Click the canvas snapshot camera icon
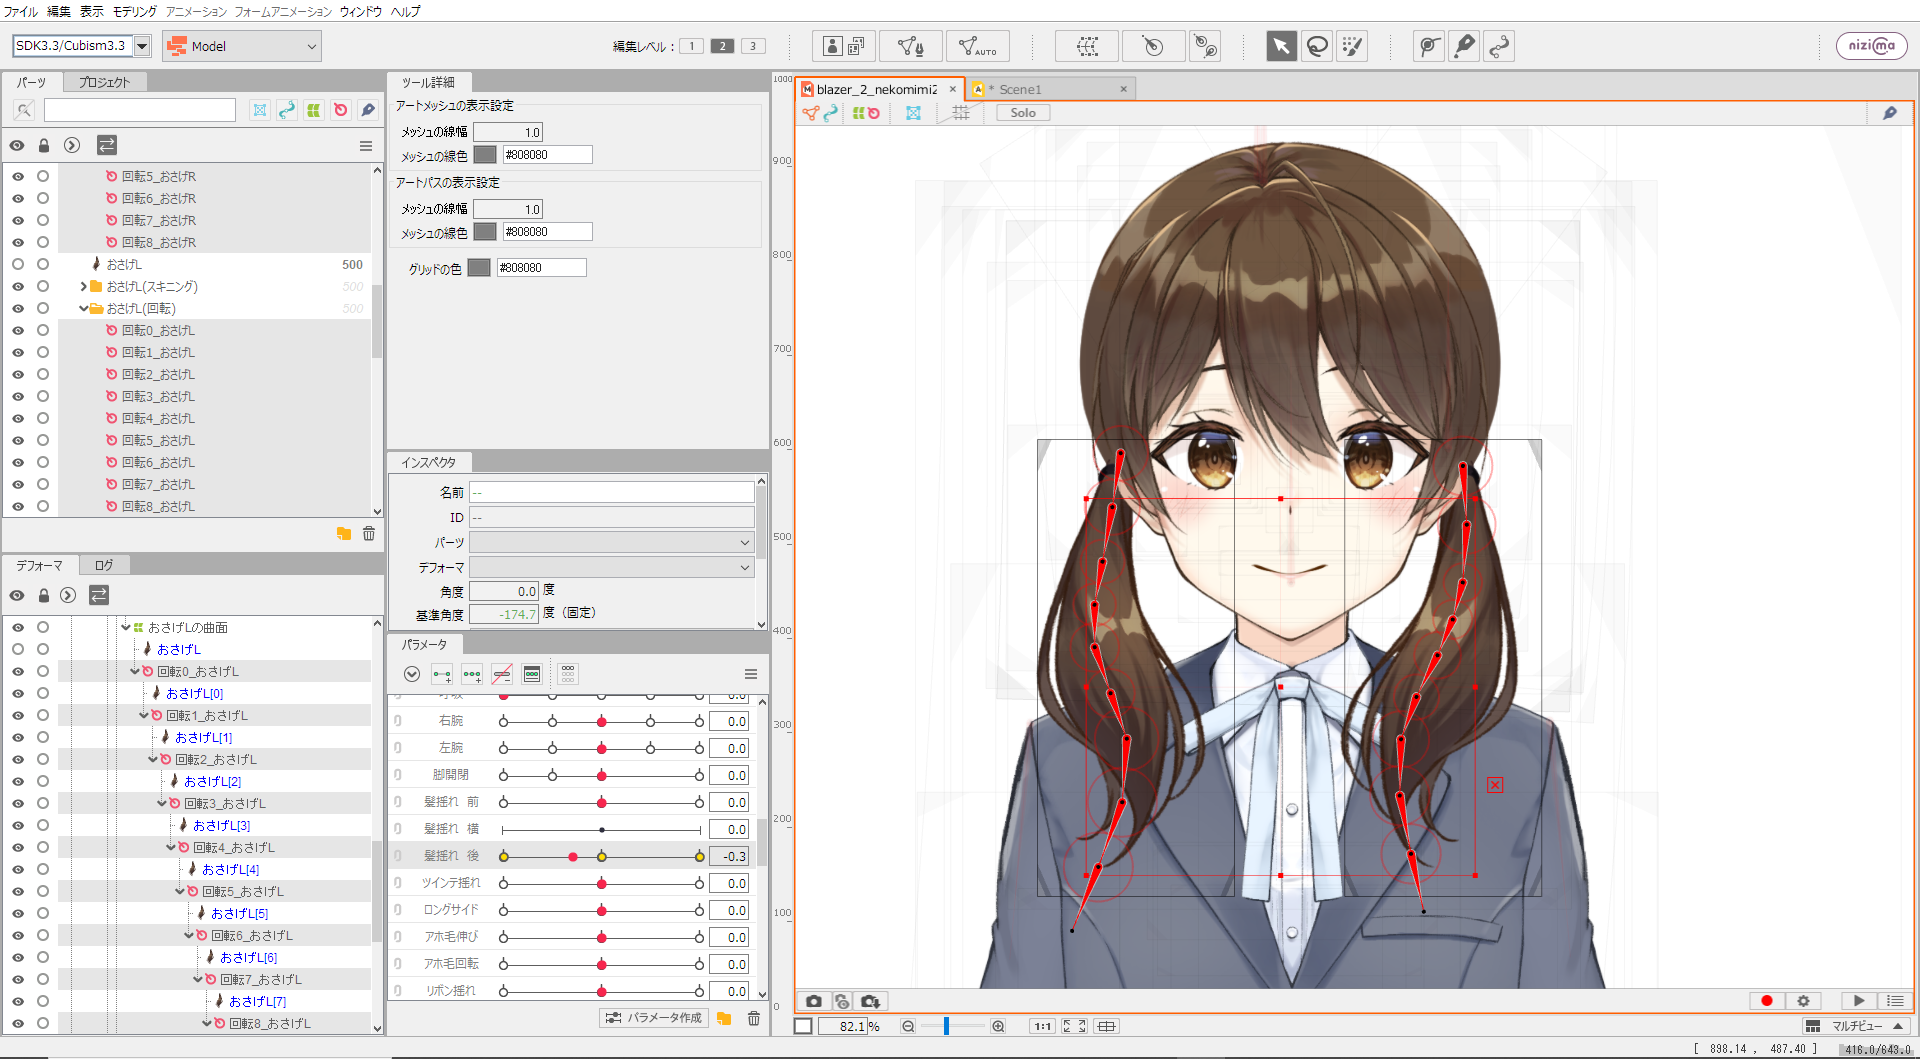Image resolution: width=1920 pixels, height=1059 pixels. [814, 1001]
